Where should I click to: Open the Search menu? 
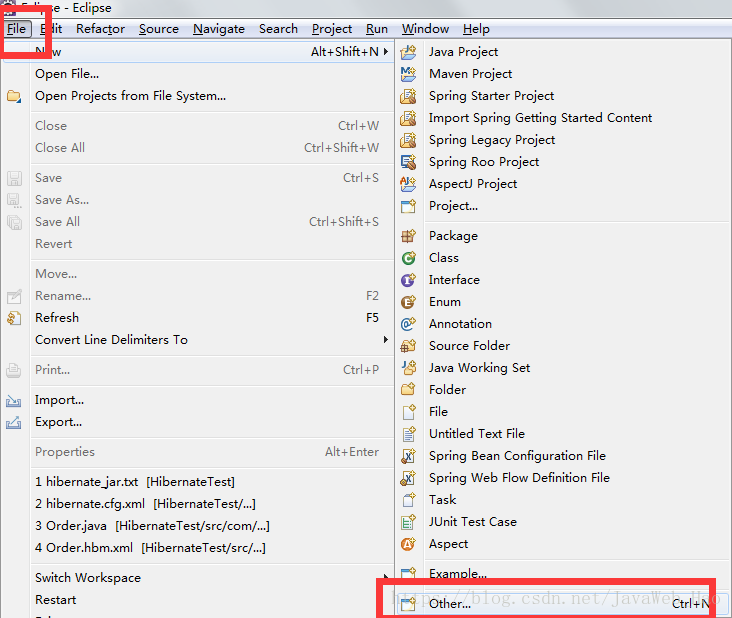pos(278,29)
